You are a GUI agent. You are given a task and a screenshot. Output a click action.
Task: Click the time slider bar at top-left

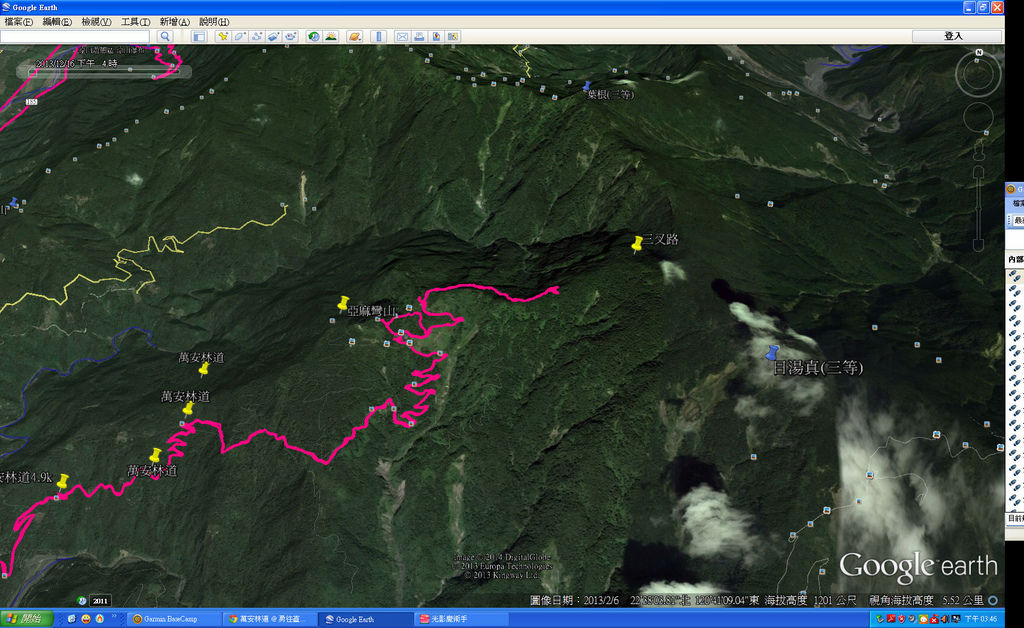(103, 70)
